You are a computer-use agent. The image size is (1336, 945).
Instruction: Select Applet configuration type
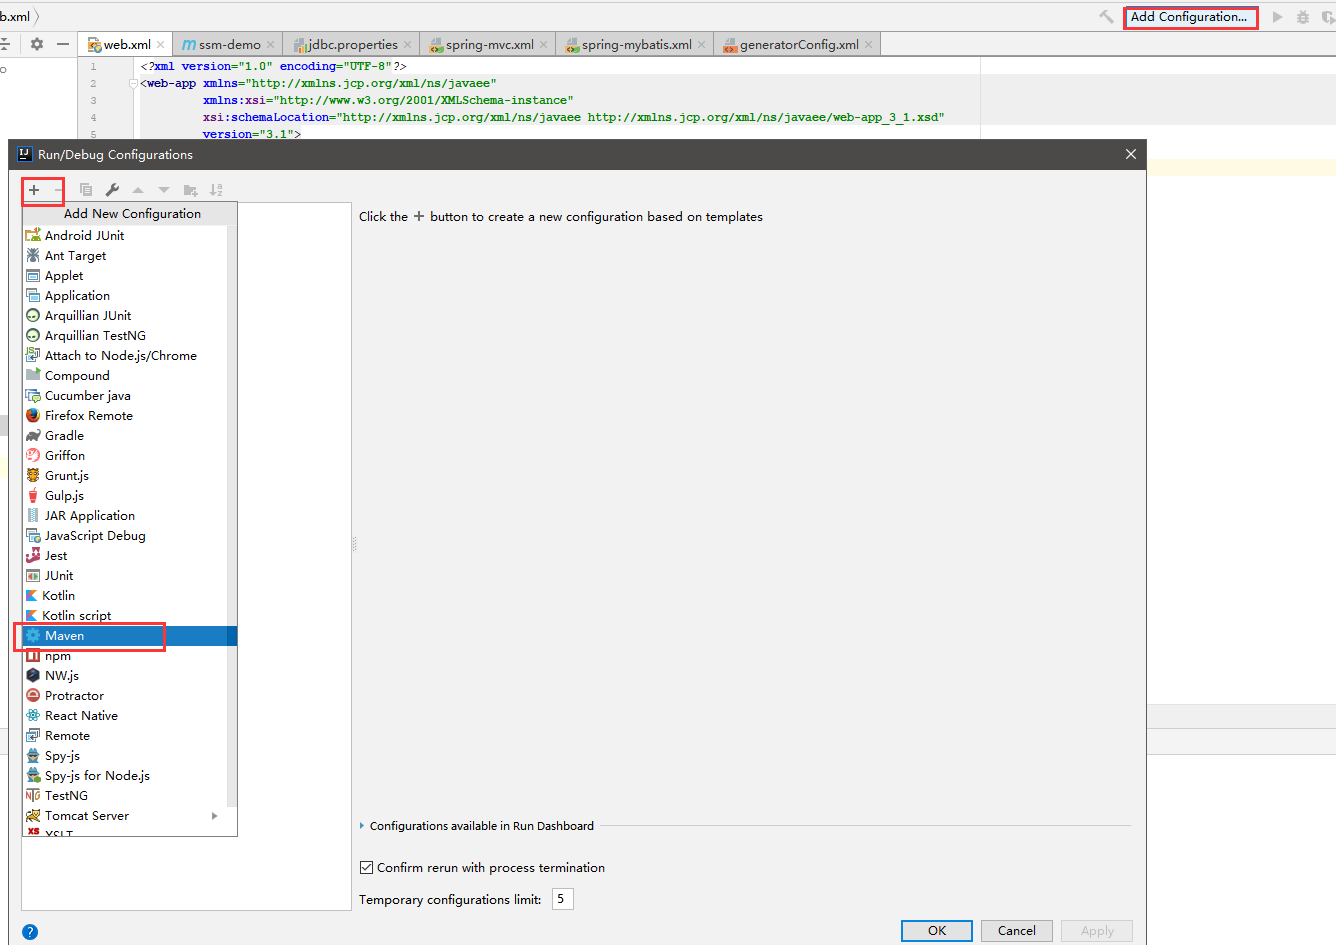coord(125,276)
